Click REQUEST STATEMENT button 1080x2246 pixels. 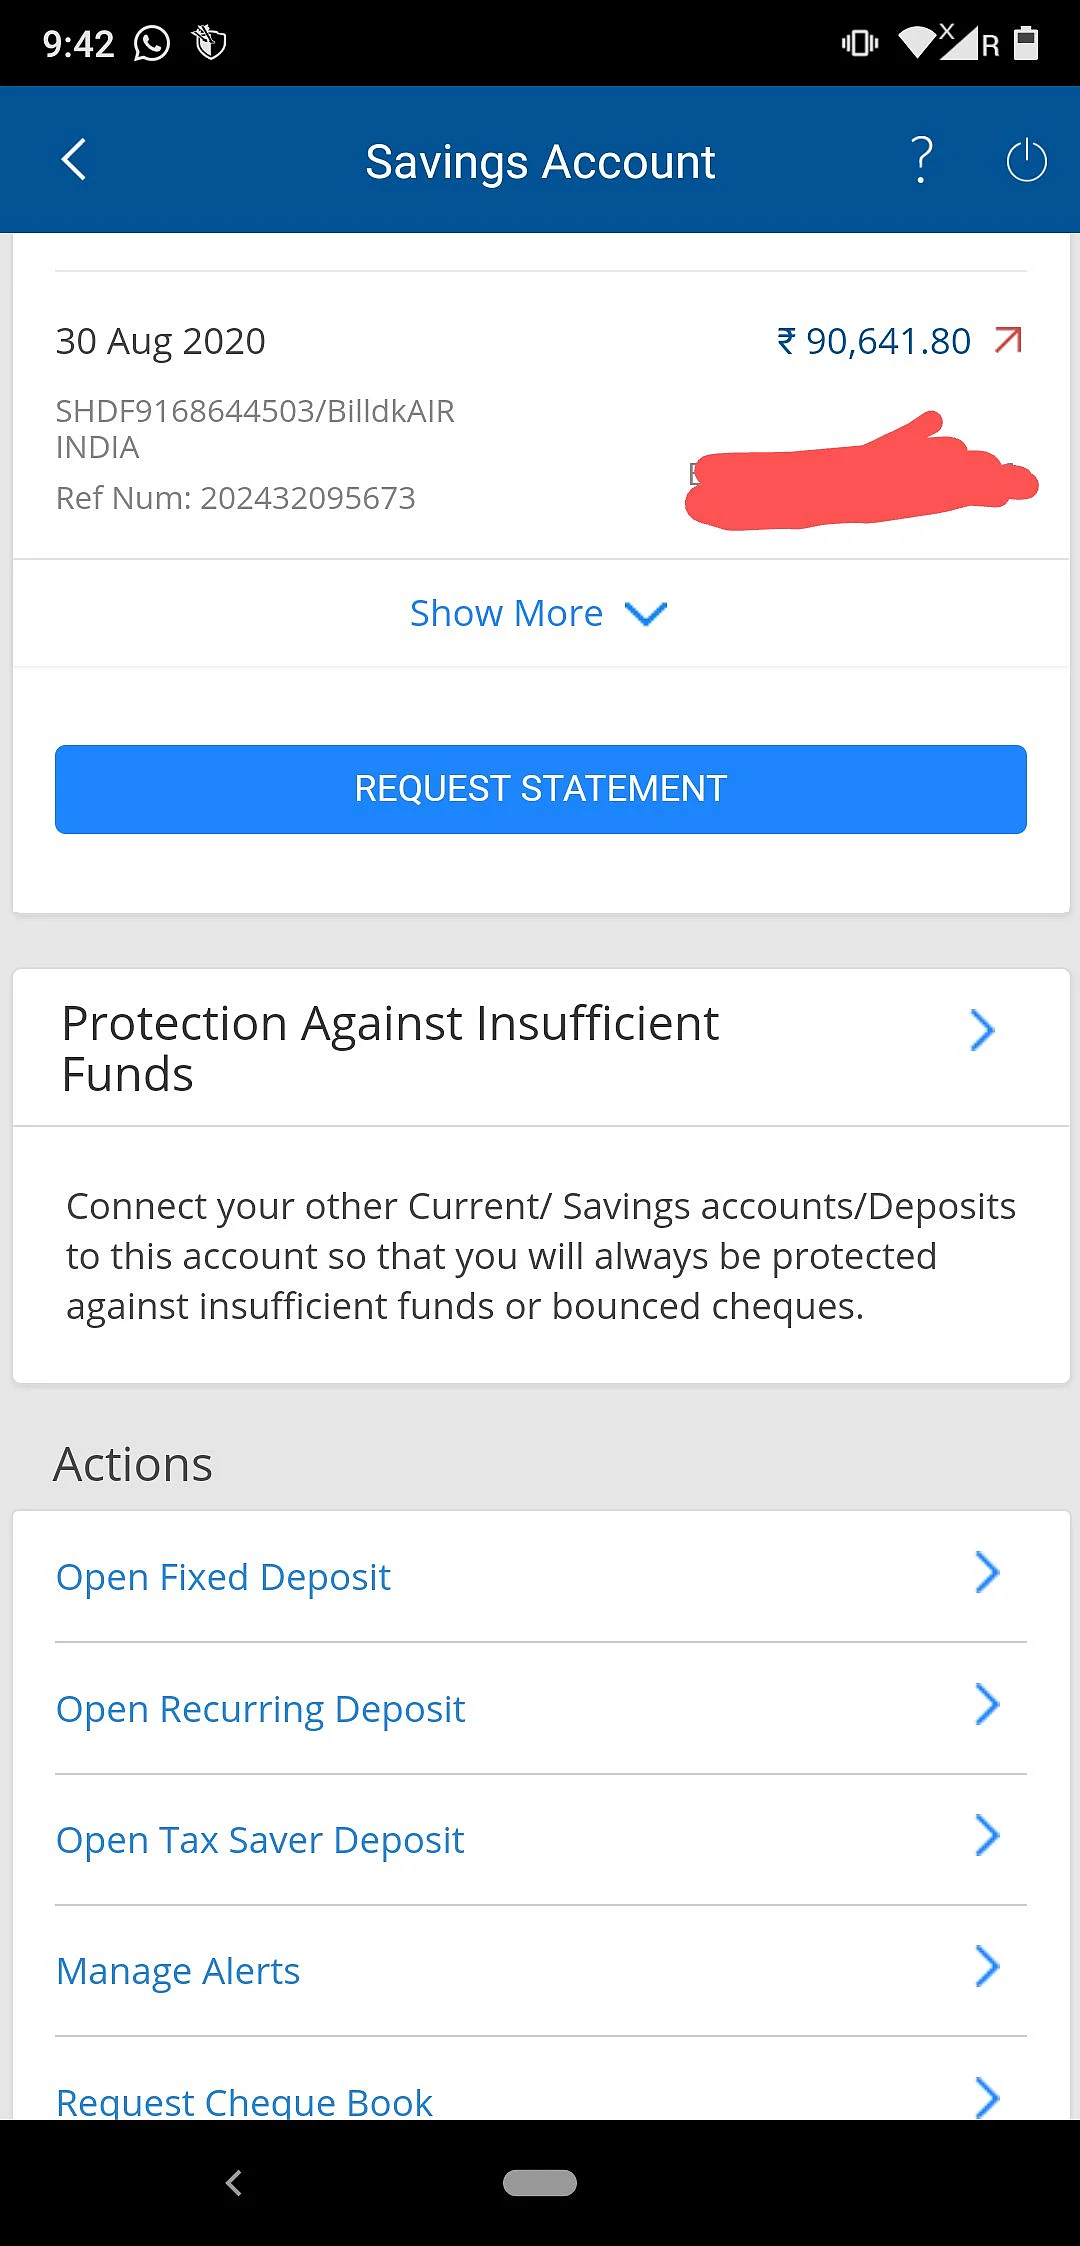(541, 789)
